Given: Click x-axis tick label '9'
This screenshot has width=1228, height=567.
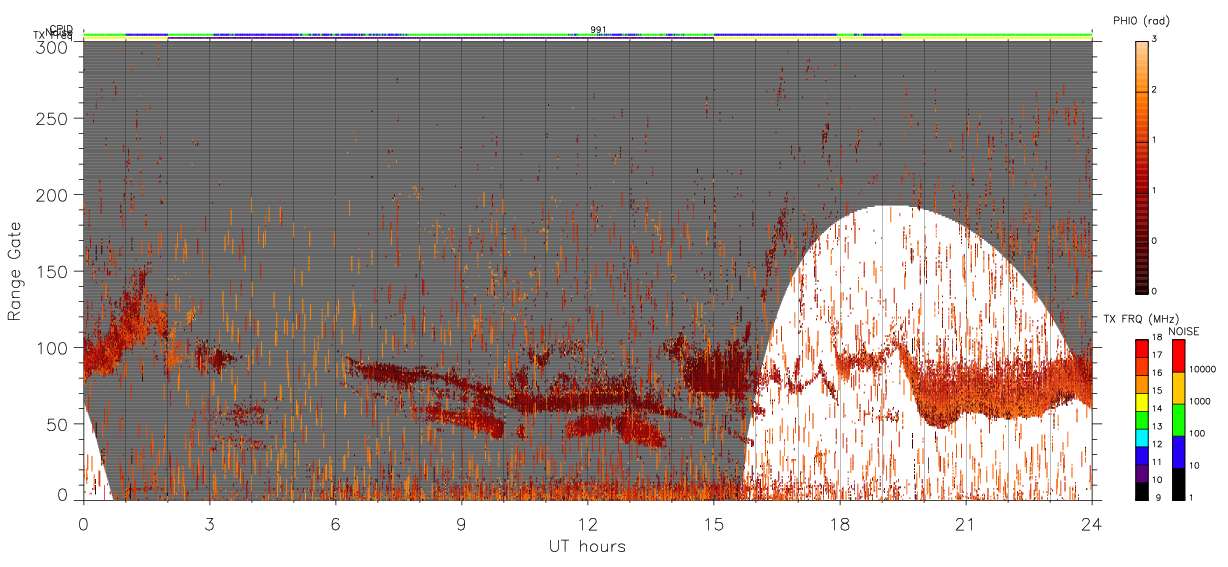Looking at the screenshot, I should (x=461, y=523).
